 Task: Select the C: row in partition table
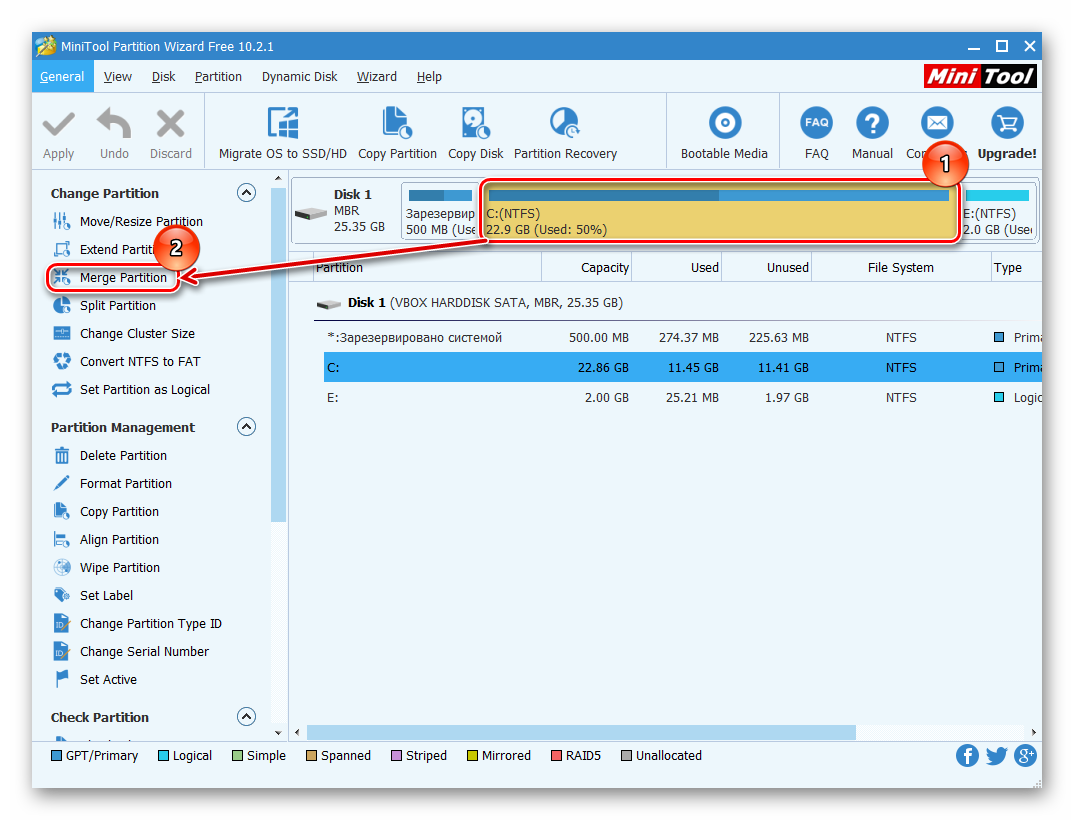pyautogui.click(x=682, y=367)
